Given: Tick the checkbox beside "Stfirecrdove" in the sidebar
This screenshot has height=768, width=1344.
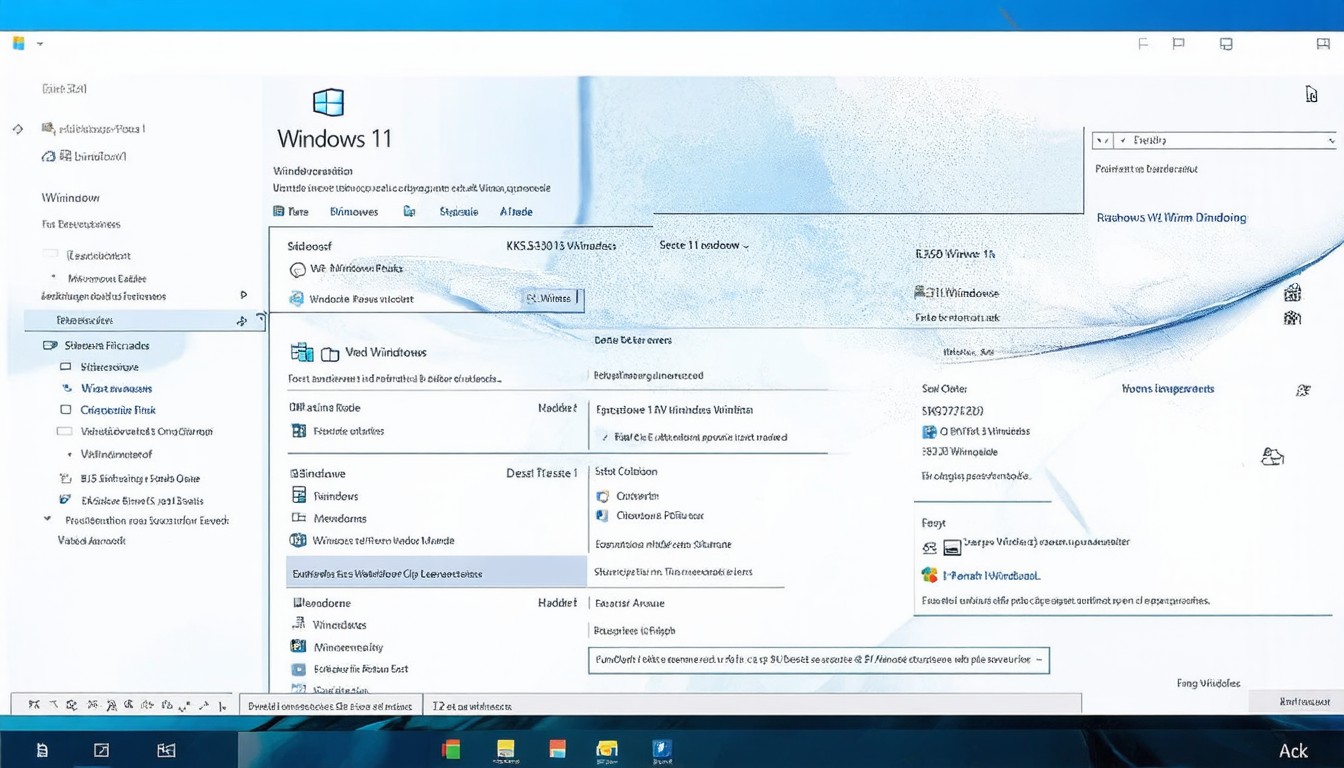Looking at the screenshot, I should 66,368.
